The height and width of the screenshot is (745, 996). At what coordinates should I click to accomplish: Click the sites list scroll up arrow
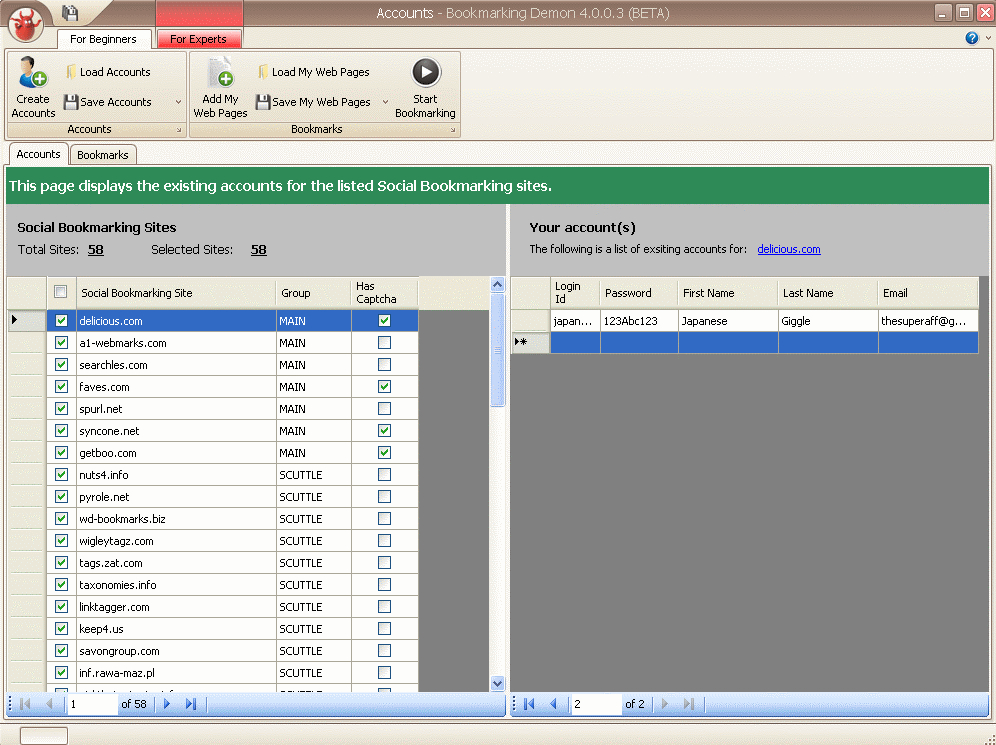[x=498, y=285]
